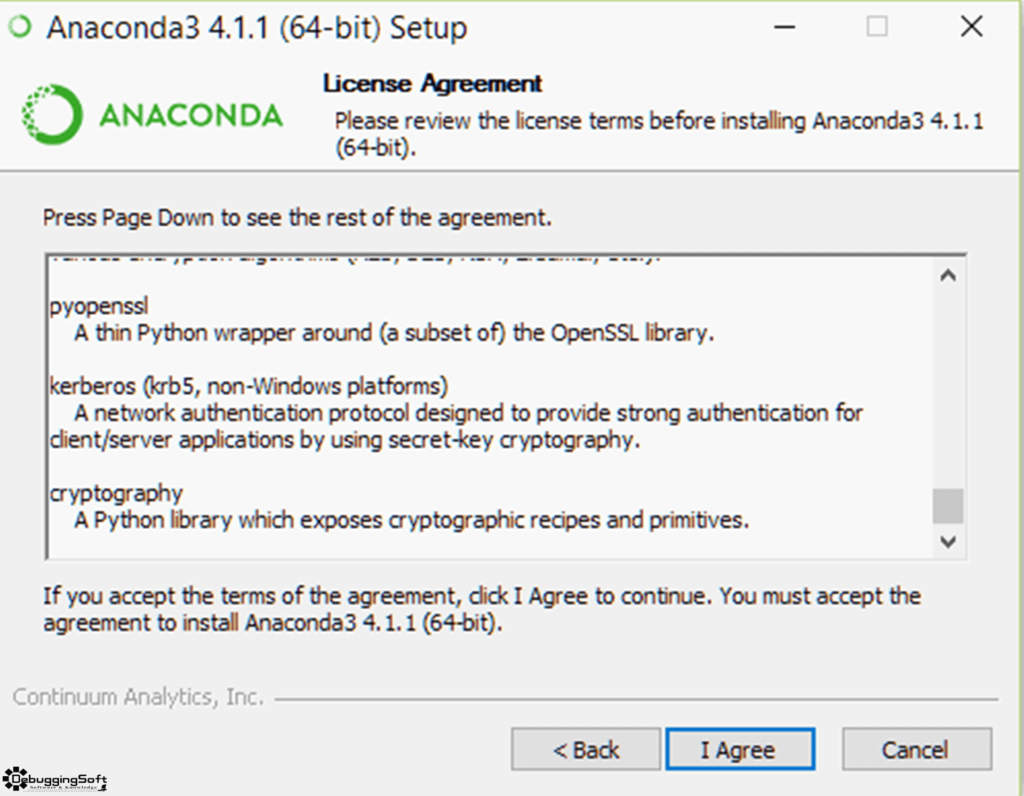Click the License Agreement header title
1024x796 pixels.
click(432, 84)
